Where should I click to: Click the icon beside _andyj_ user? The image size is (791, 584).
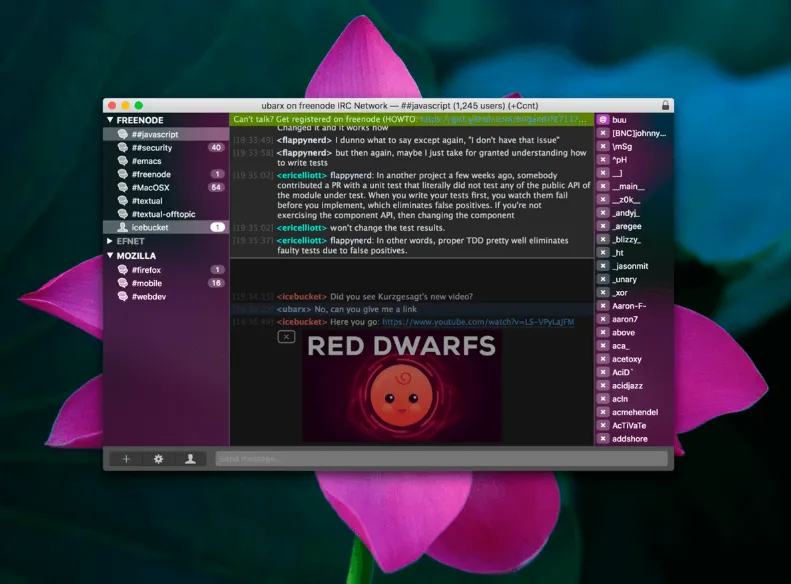coord(603,213)
